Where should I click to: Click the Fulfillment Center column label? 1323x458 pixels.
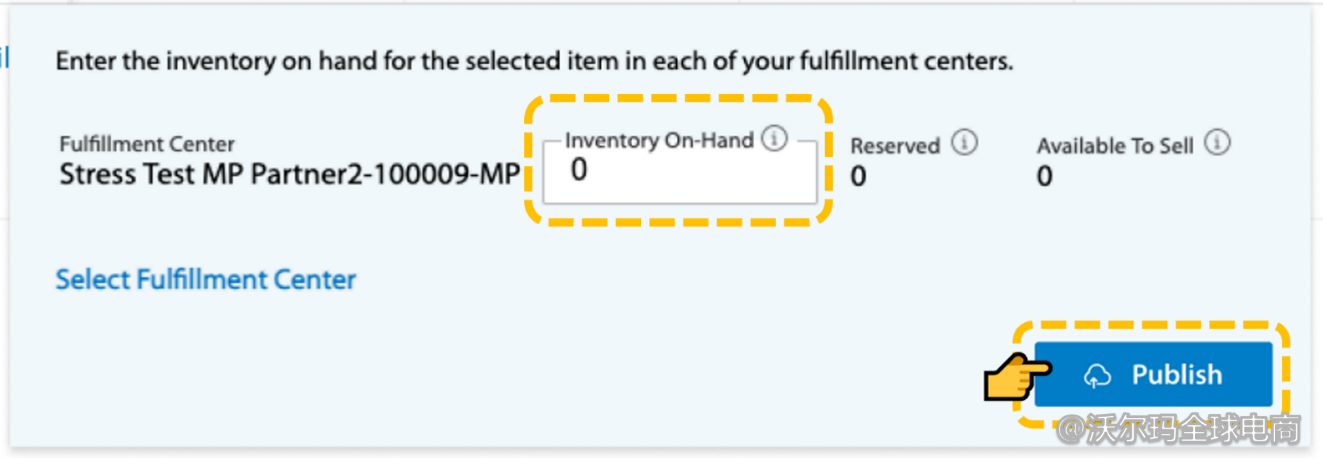[x=147, y=145]
